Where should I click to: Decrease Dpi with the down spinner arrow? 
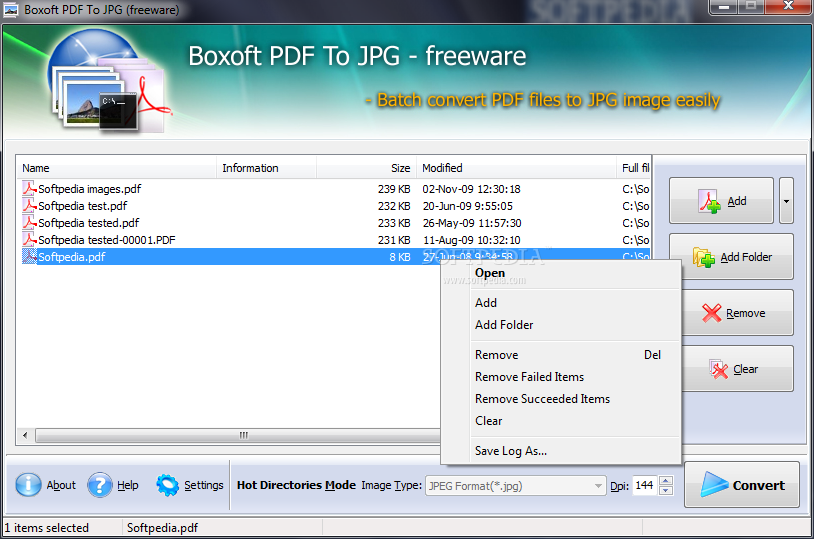point(666,491)
